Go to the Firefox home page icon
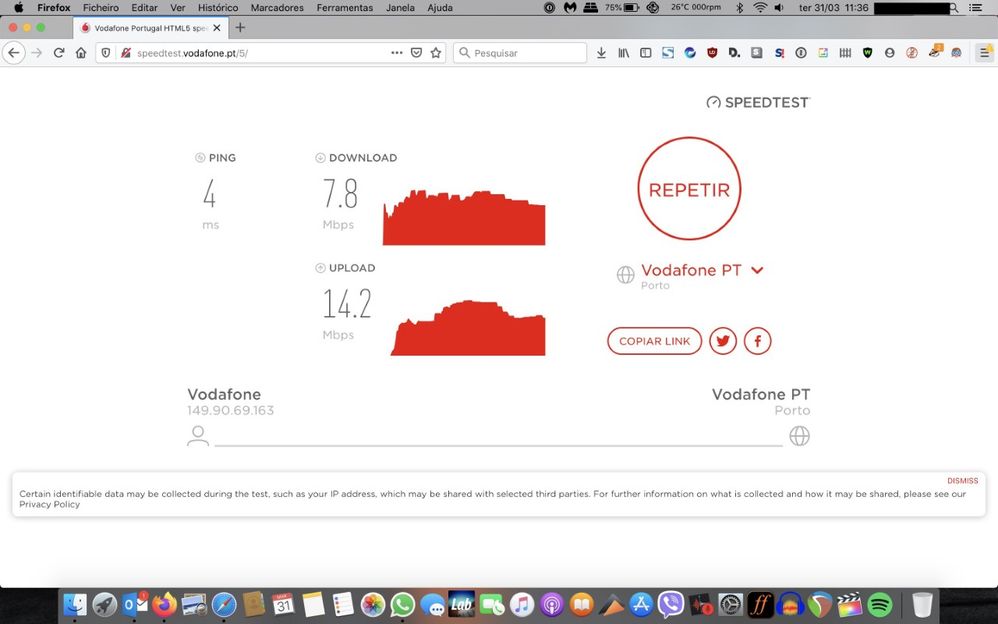The width and height of the screenshot is (998, 624). coord(81,53)
